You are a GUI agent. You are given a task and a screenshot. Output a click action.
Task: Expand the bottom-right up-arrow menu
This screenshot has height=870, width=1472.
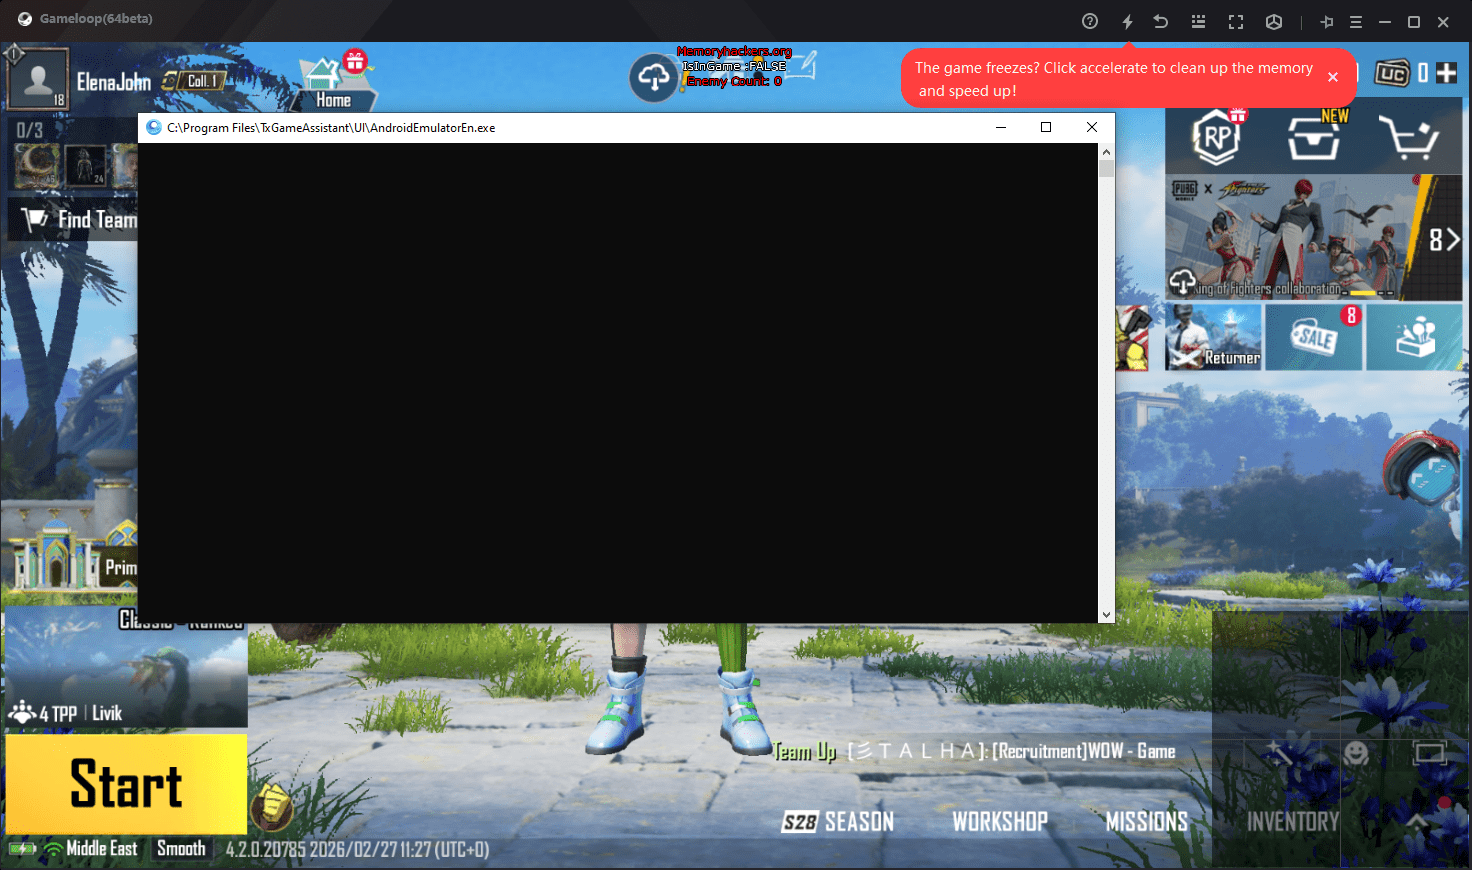[1417, 821]
